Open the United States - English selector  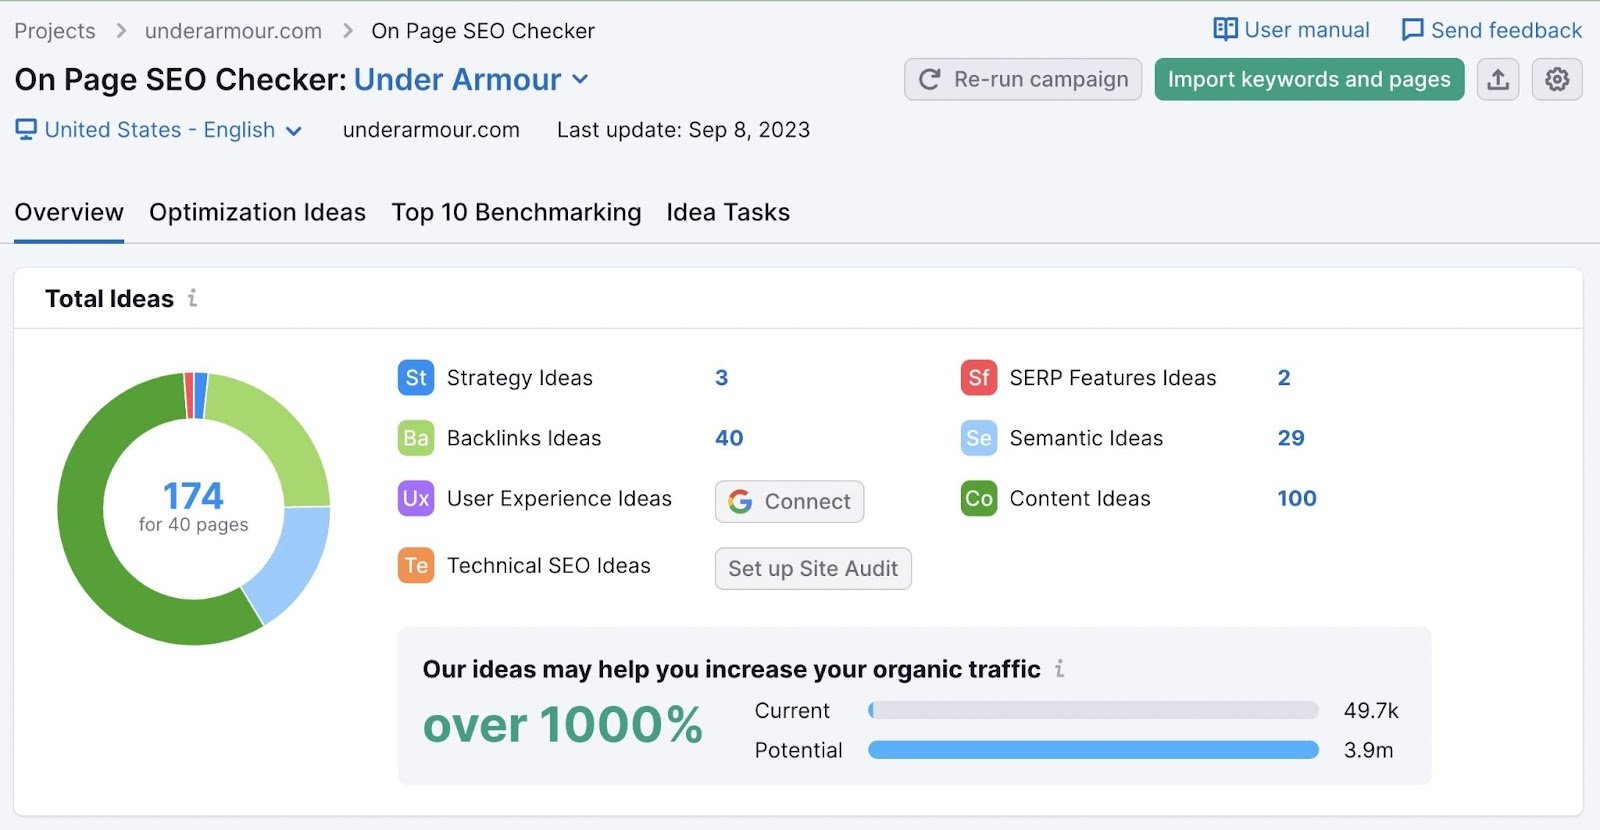tap(159, 130)
